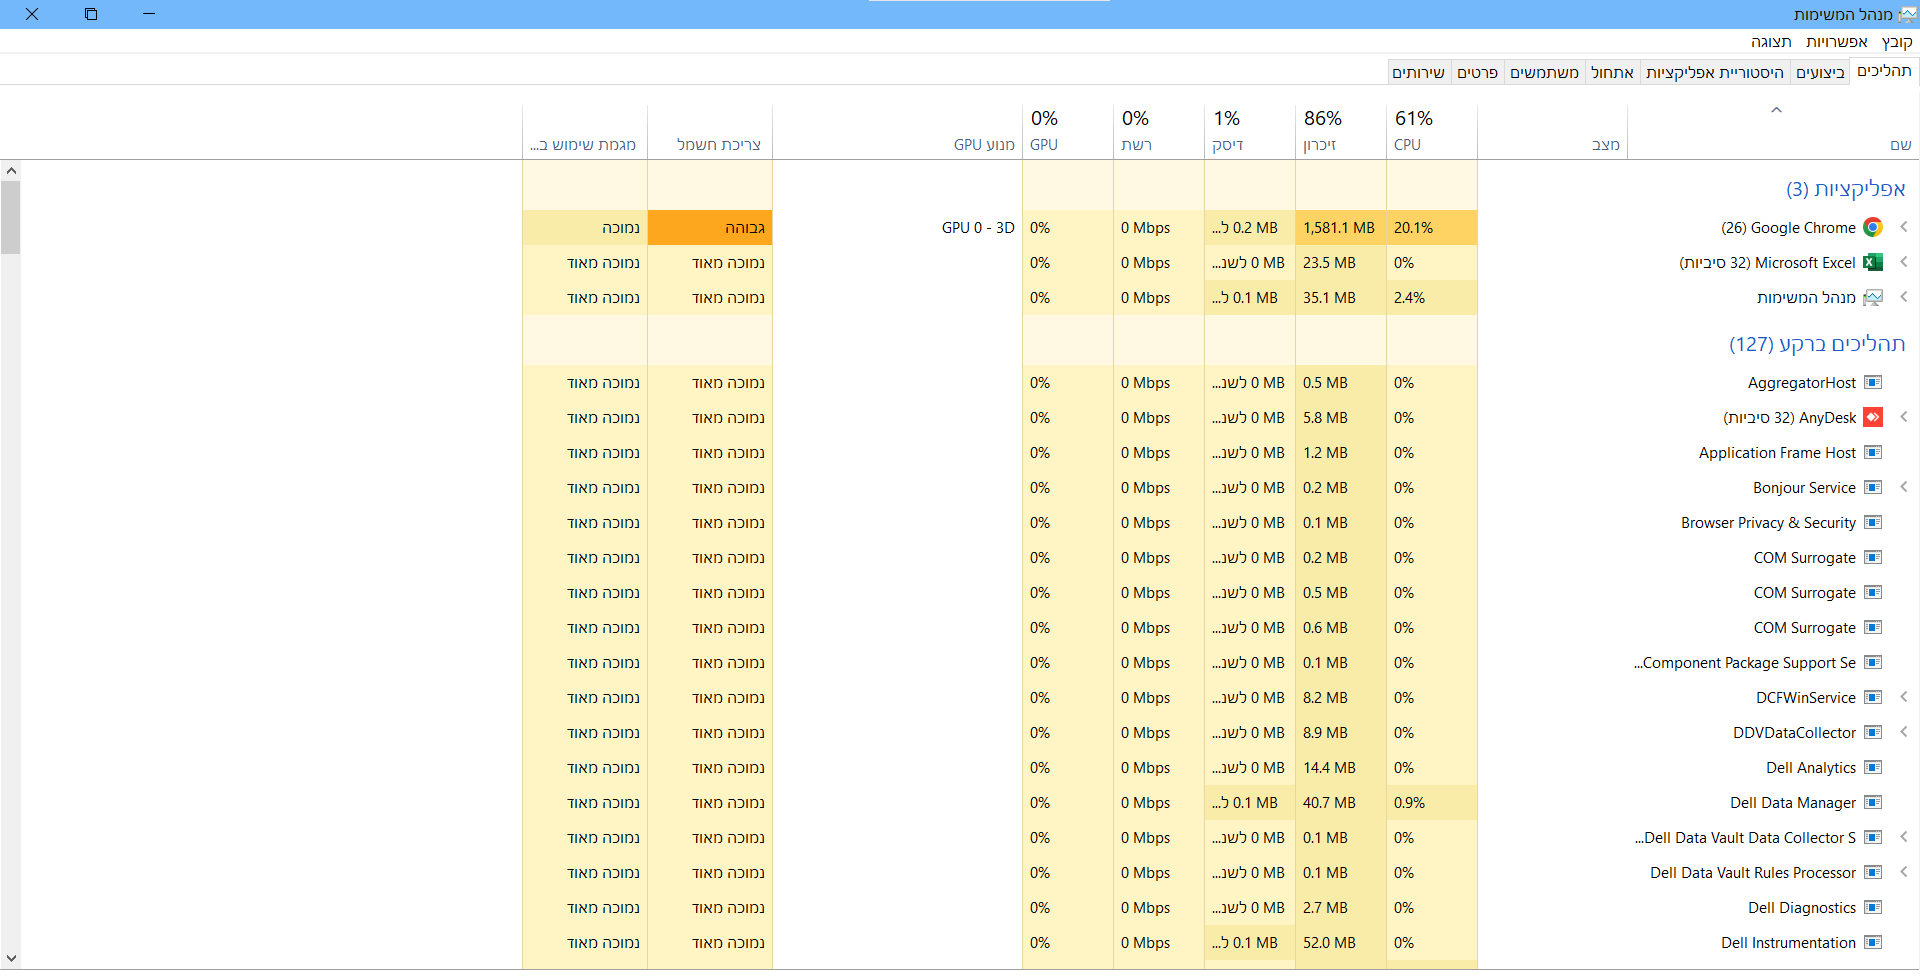
Task: Select the Chrome 1,581.1 MB memory cell
Action: (x=1340, y=228)
